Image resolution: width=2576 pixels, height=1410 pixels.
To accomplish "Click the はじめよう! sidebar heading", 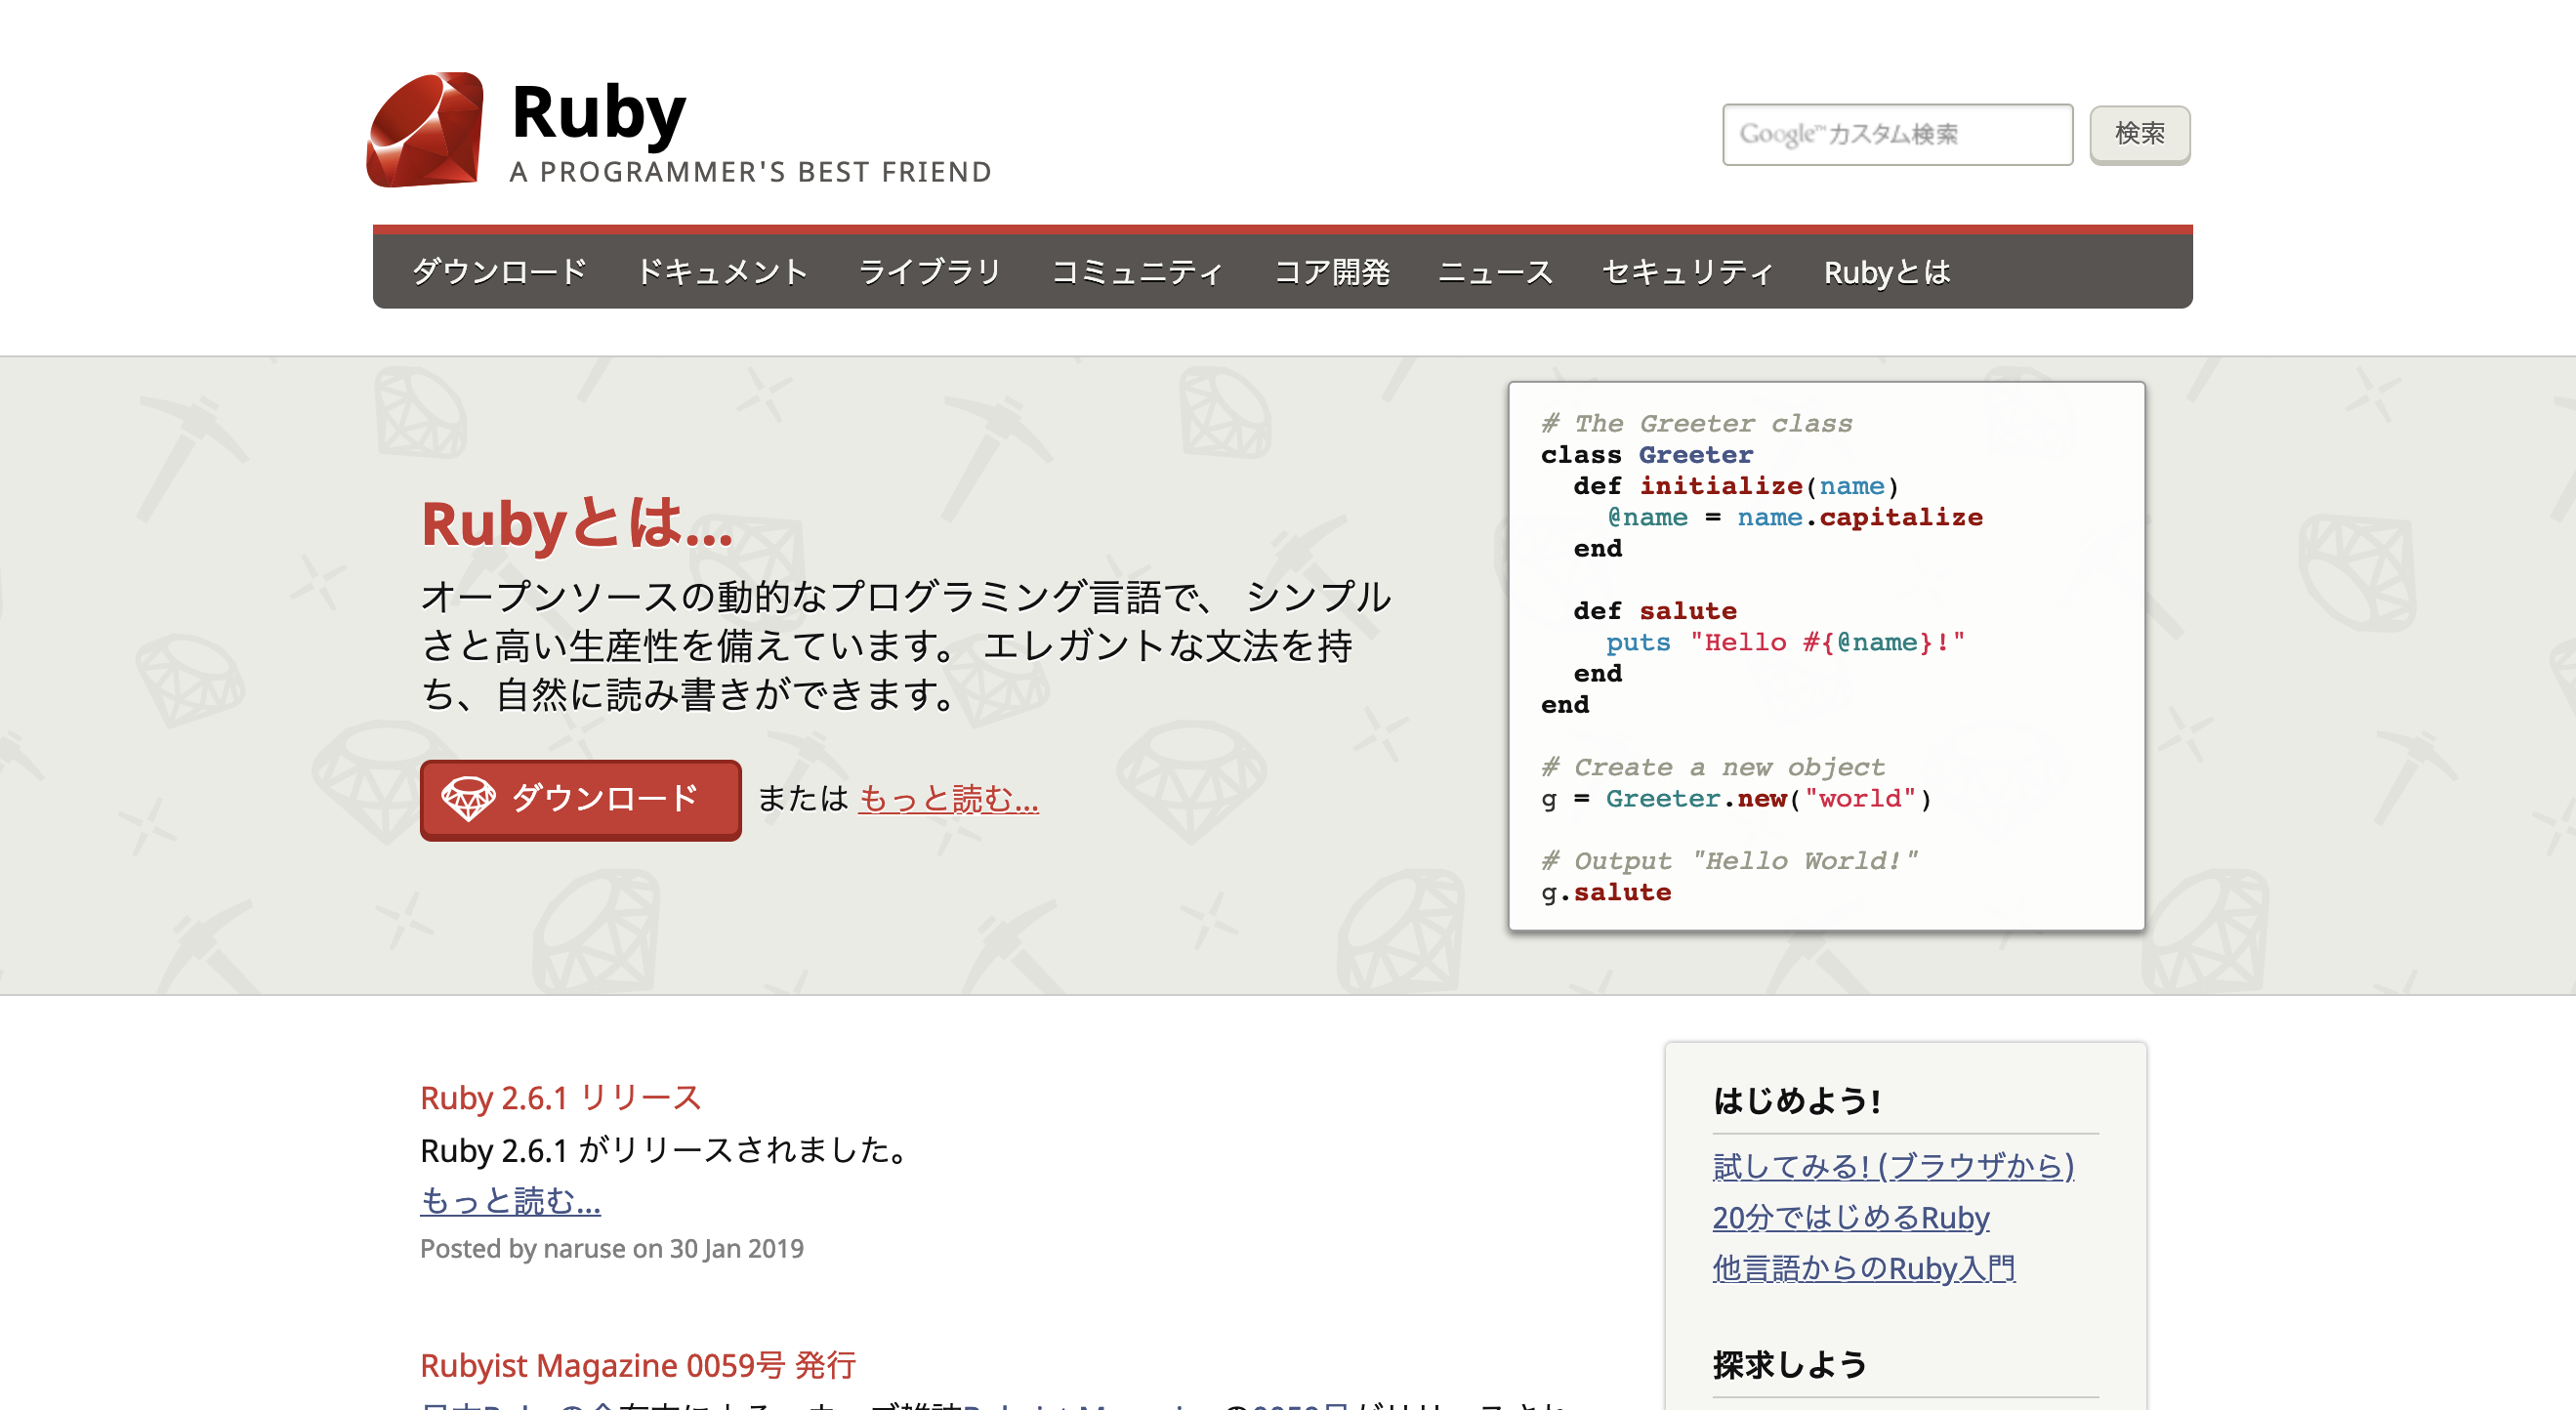I will click(1797, 1100).
